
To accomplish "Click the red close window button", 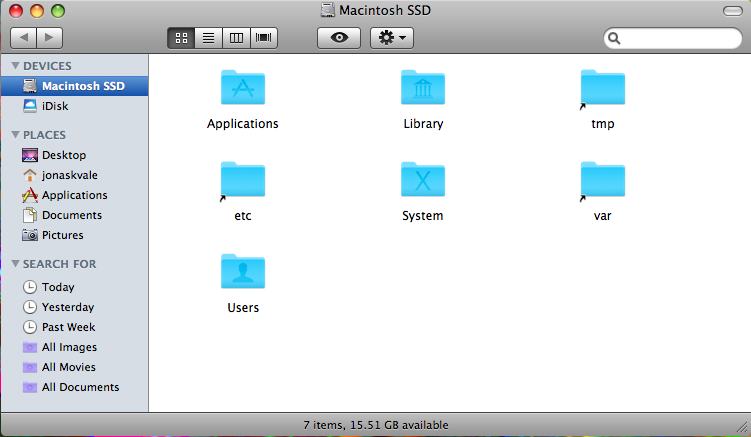I will 16,11.
